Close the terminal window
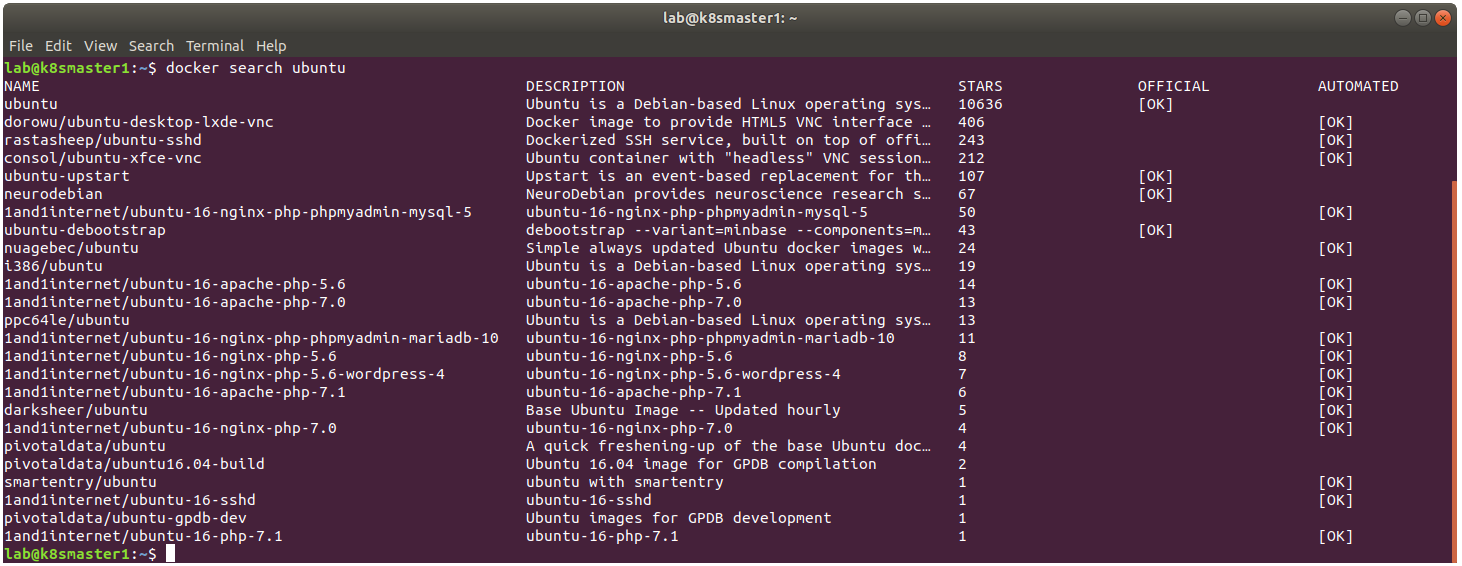Viewport: 1462px width, 566px height. [x=1443, y=18]
